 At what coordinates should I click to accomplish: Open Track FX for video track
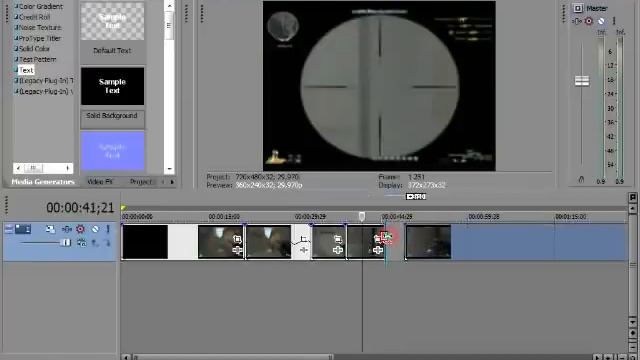(x=67, y=229)
